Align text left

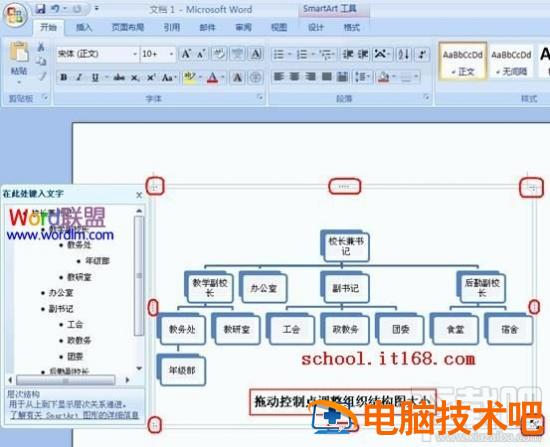[x=279, y=76]
